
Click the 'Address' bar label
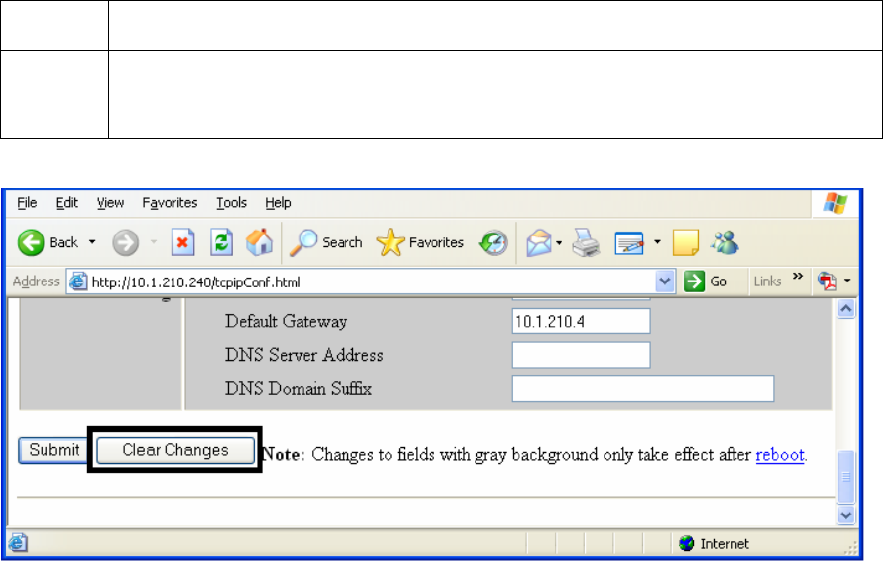point(36,281)
